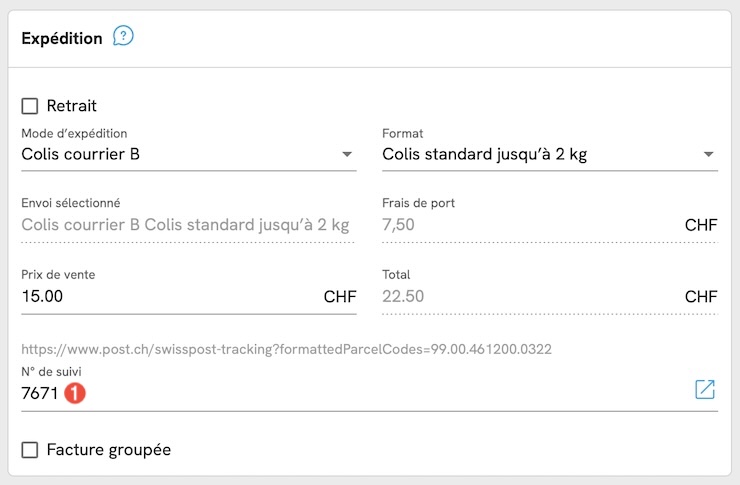740x485 pixels.
Task: Focus the Prix de vente 15.00 field
Action: click(x=160, y=296)
